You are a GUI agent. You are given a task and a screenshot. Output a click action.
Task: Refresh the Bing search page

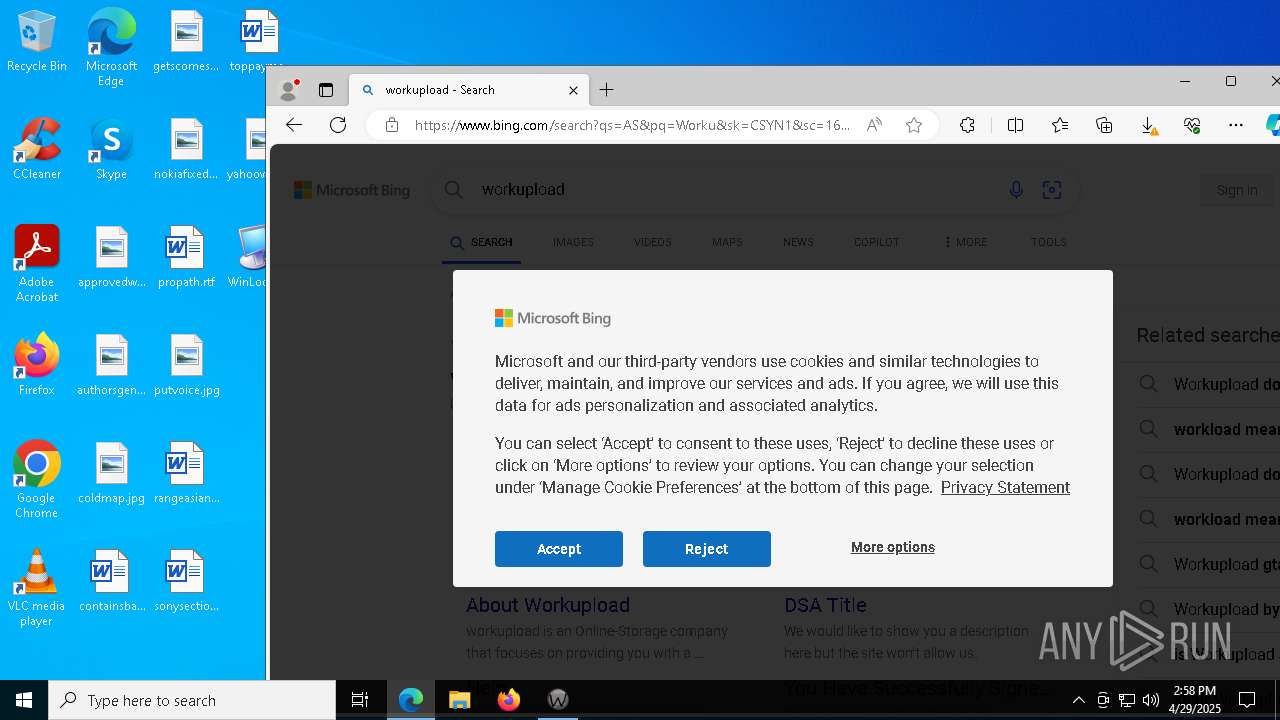[x=338, y=125]
